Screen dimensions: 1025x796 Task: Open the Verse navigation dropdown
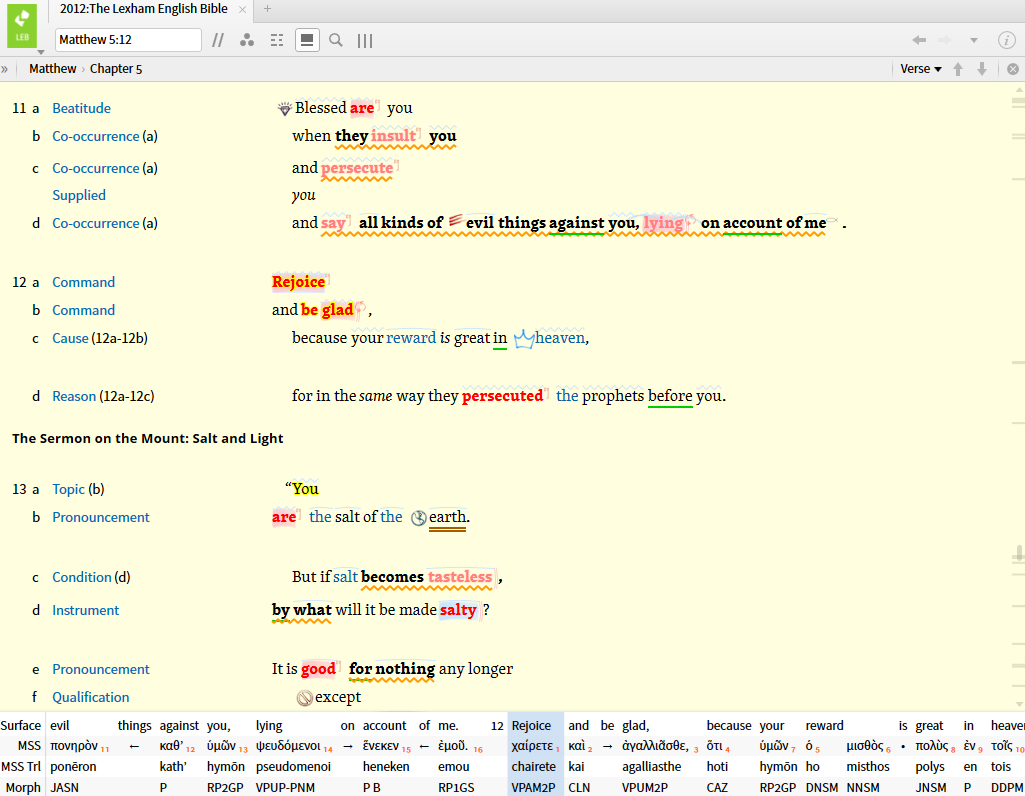click(920, 69)
